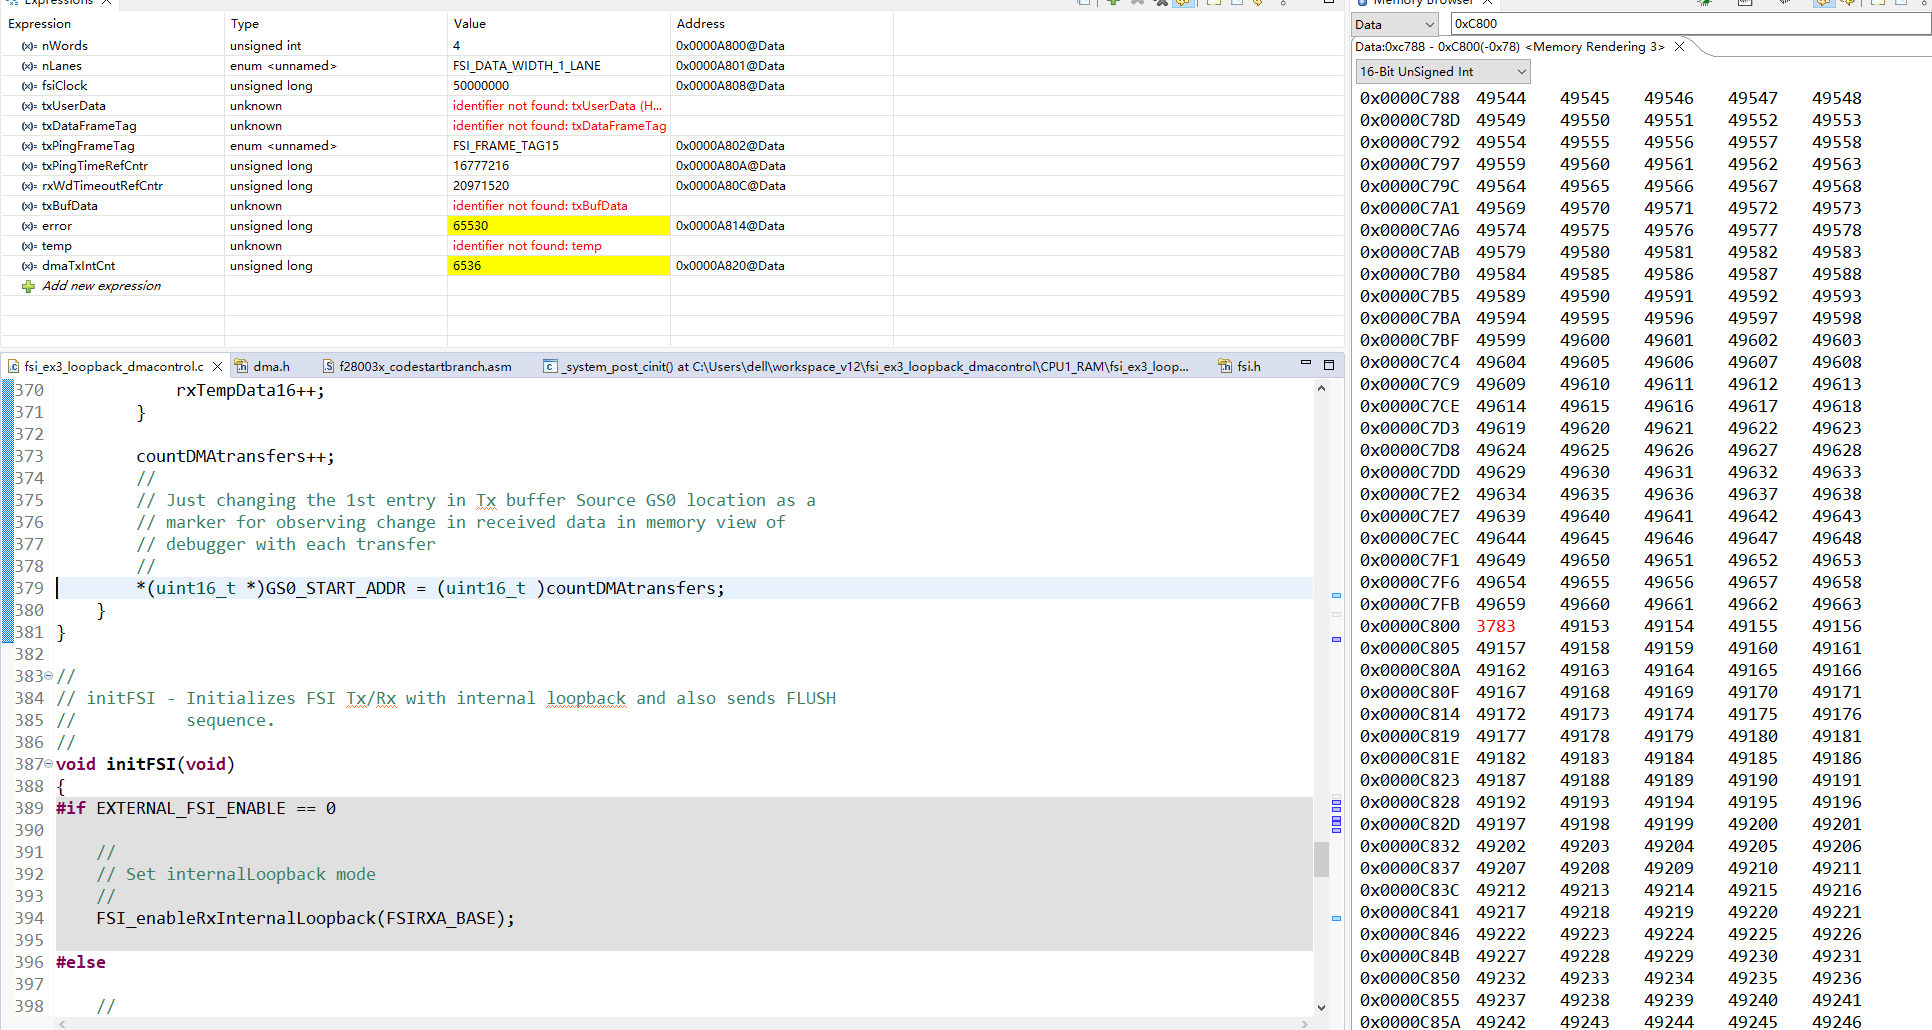Click memory row address 0x0000C788
The image size is (1932, 1030).
tap(1410, 98)
